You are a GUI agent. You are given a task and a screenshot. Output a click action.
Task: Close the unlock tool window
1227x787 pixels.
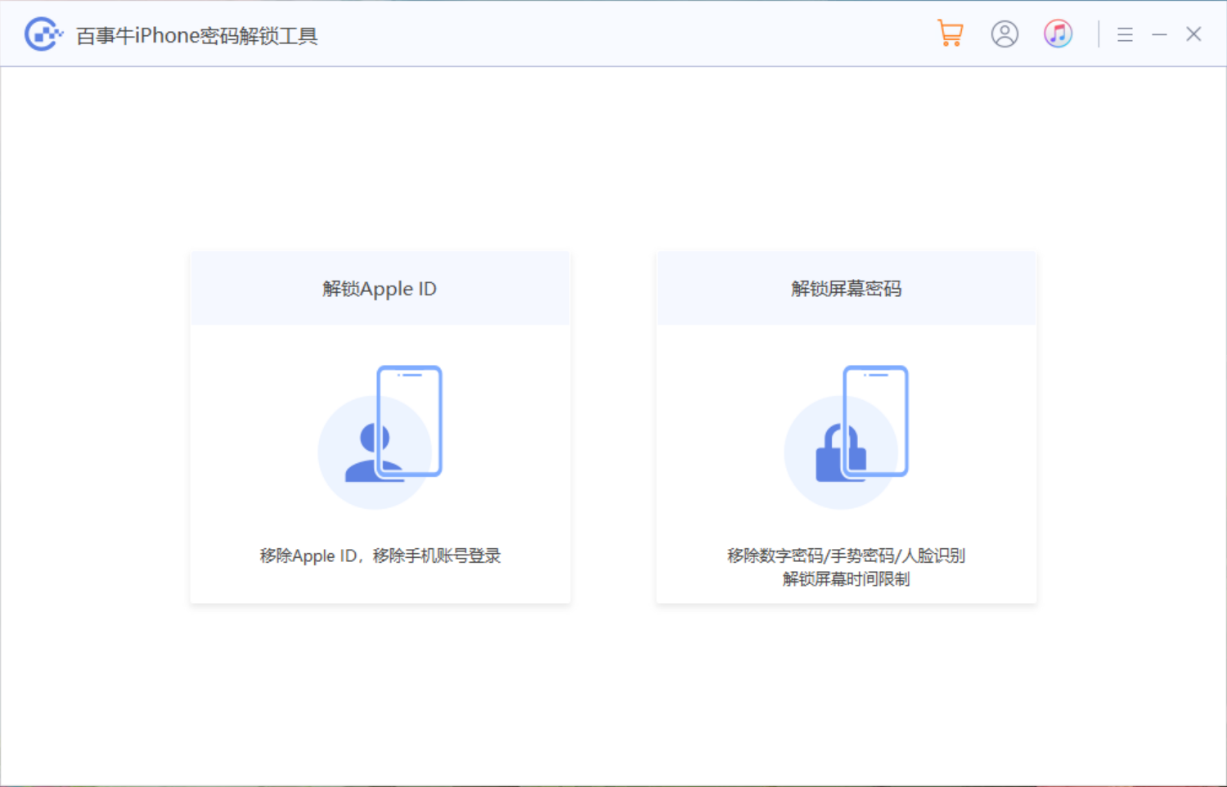point(1194,35)
